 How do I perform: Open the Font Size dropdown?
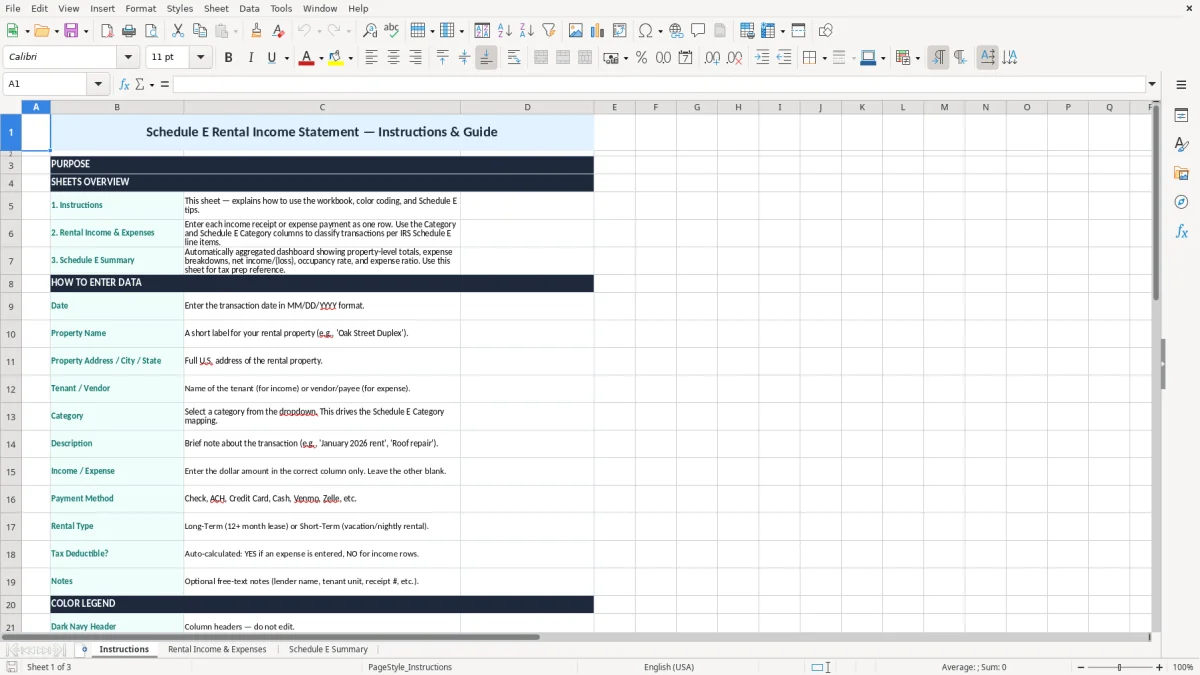pyautogui.click(x=200, y=58)
